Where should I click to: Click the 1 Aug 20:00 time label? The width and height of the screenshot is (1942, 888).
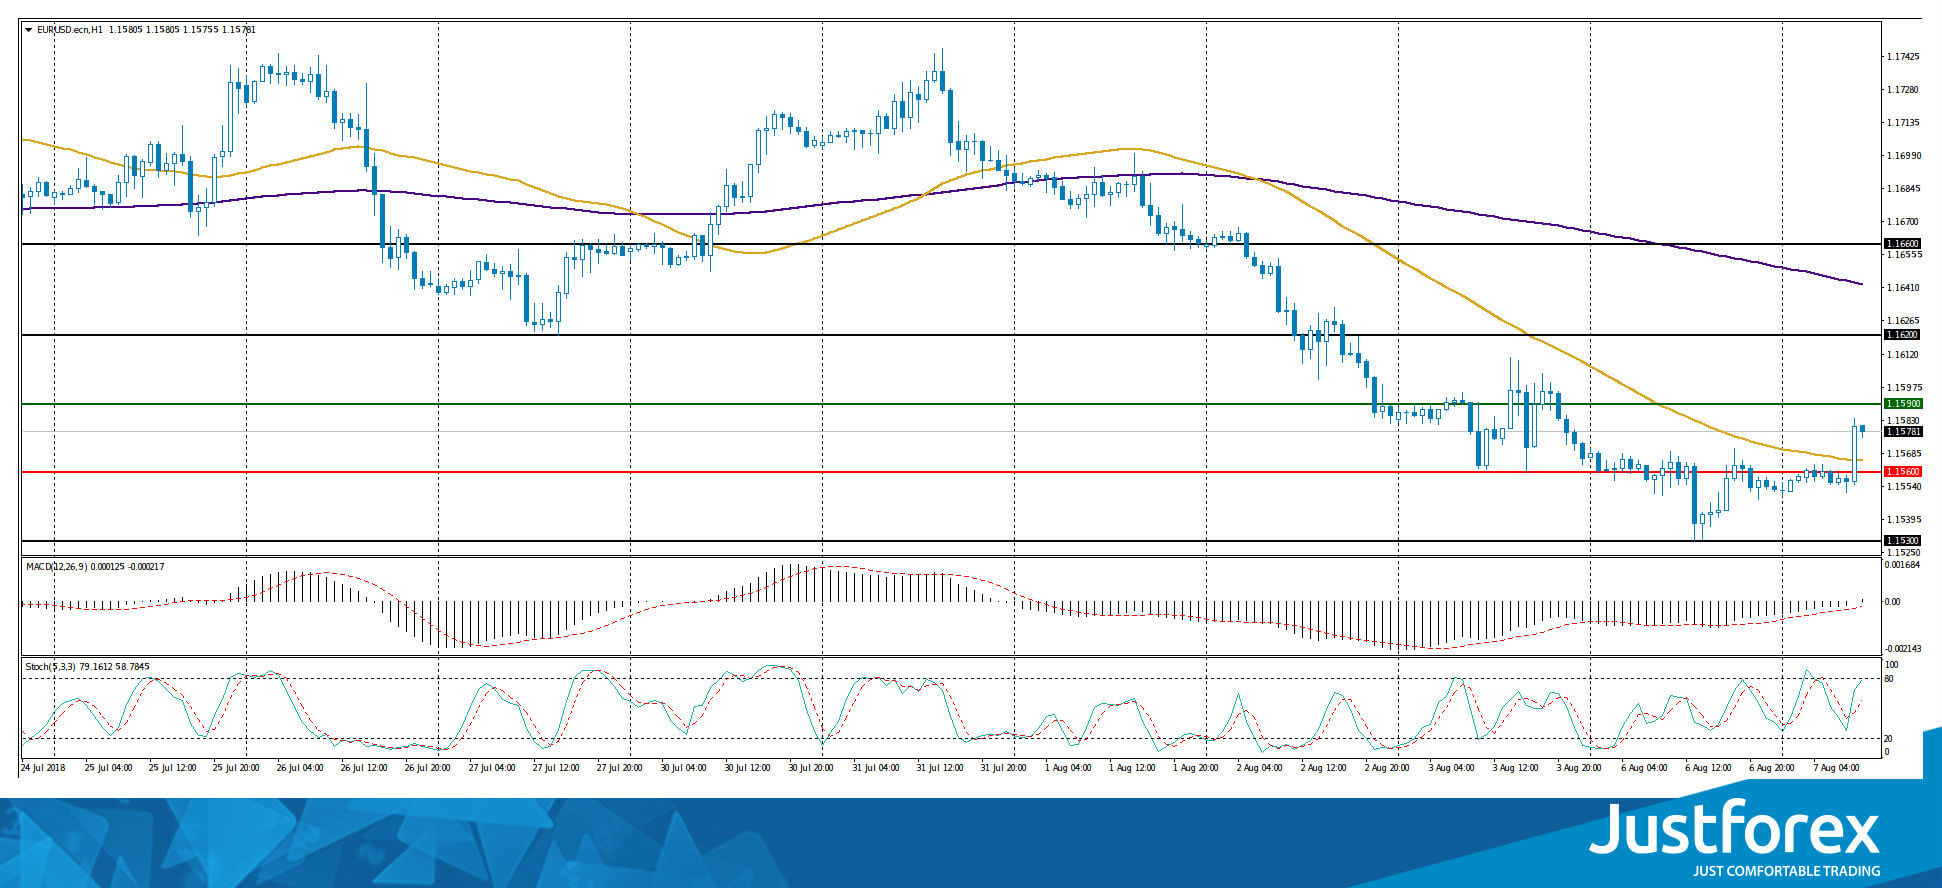click(1195, 768)
